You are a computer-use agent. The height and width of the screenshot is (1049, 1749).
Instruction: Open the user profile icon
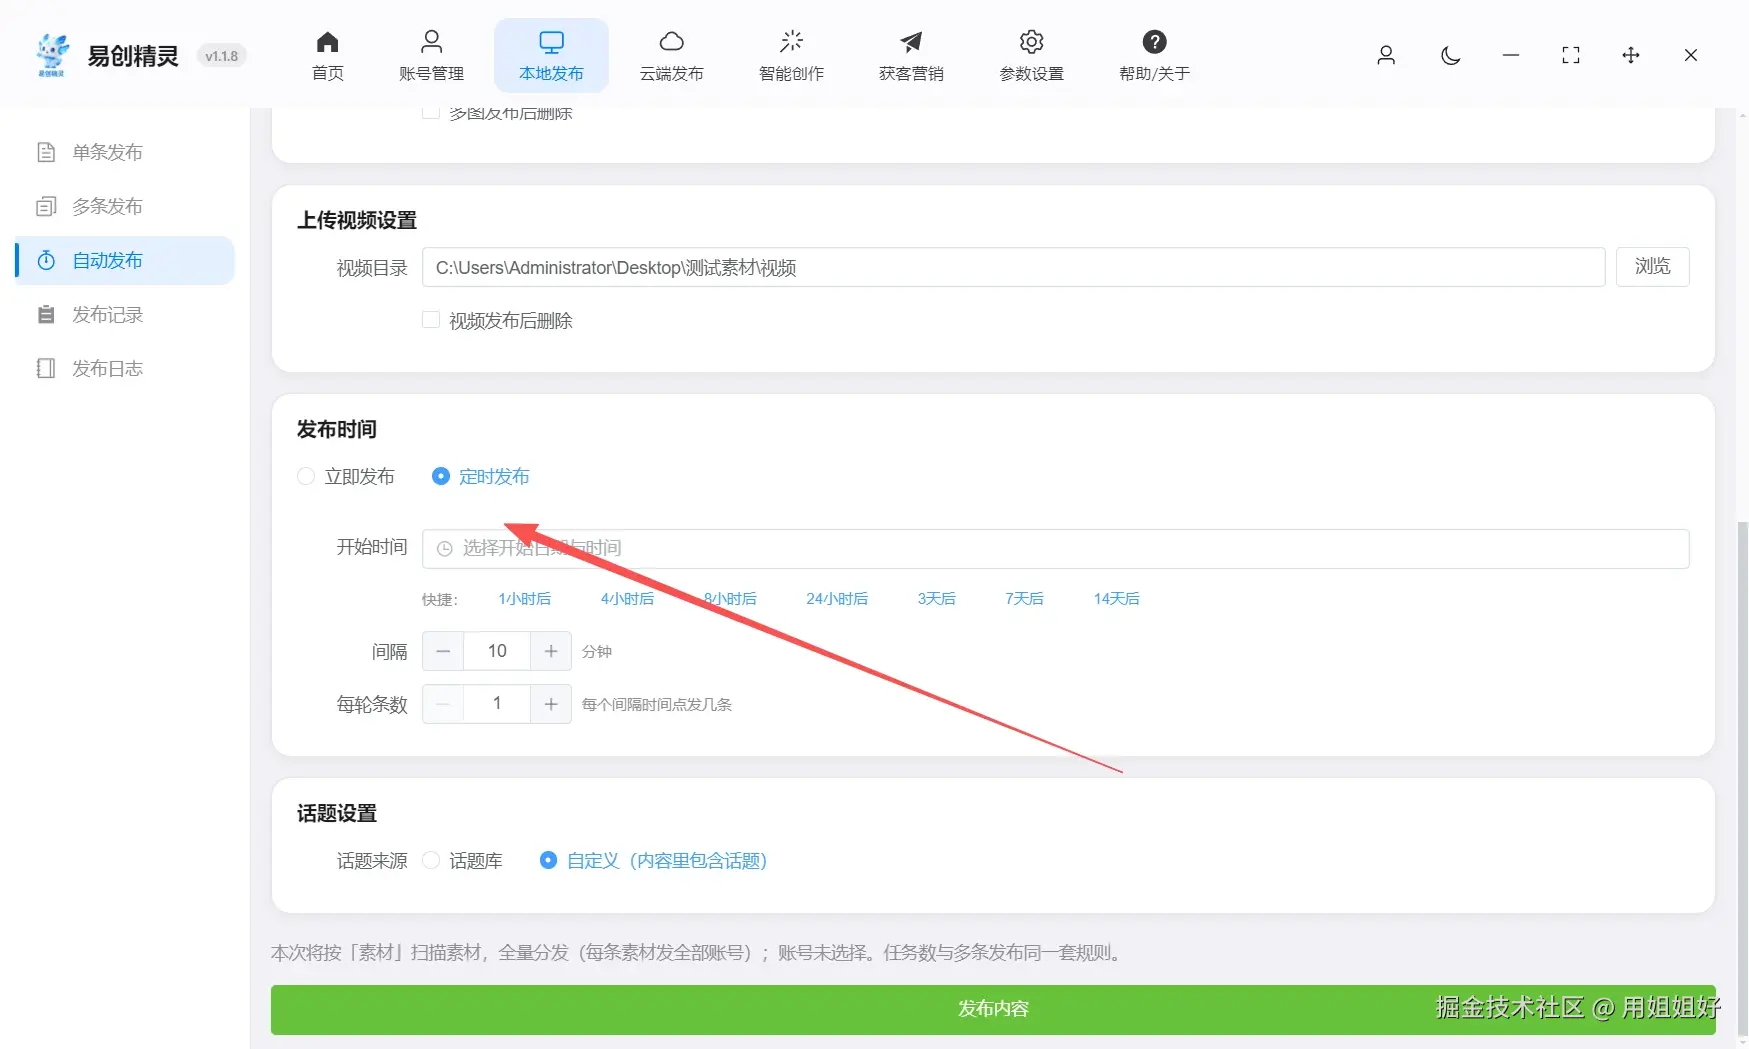click(x=1386, y=56)
